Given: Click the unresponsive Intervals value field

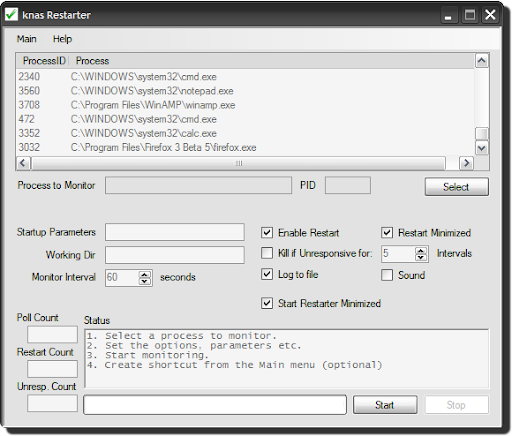Looking at the screenshot, I should point(398,254).
